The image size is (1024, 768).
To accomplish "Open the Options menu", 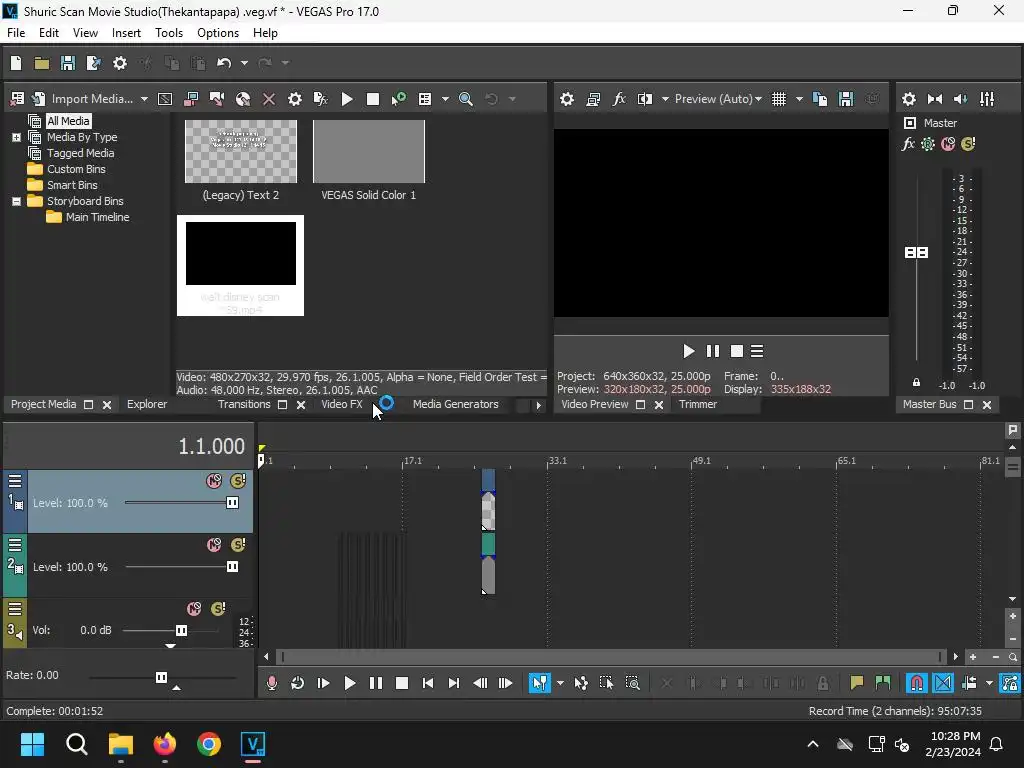I will click(x=217, y=33).
